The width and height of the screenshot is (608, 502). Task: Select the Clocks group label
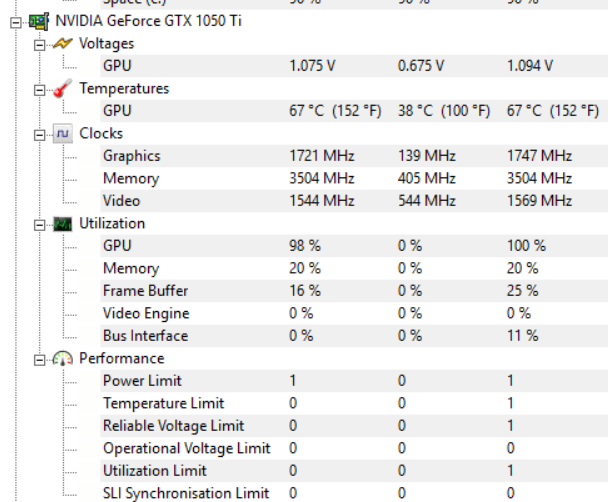click(101, 134)
